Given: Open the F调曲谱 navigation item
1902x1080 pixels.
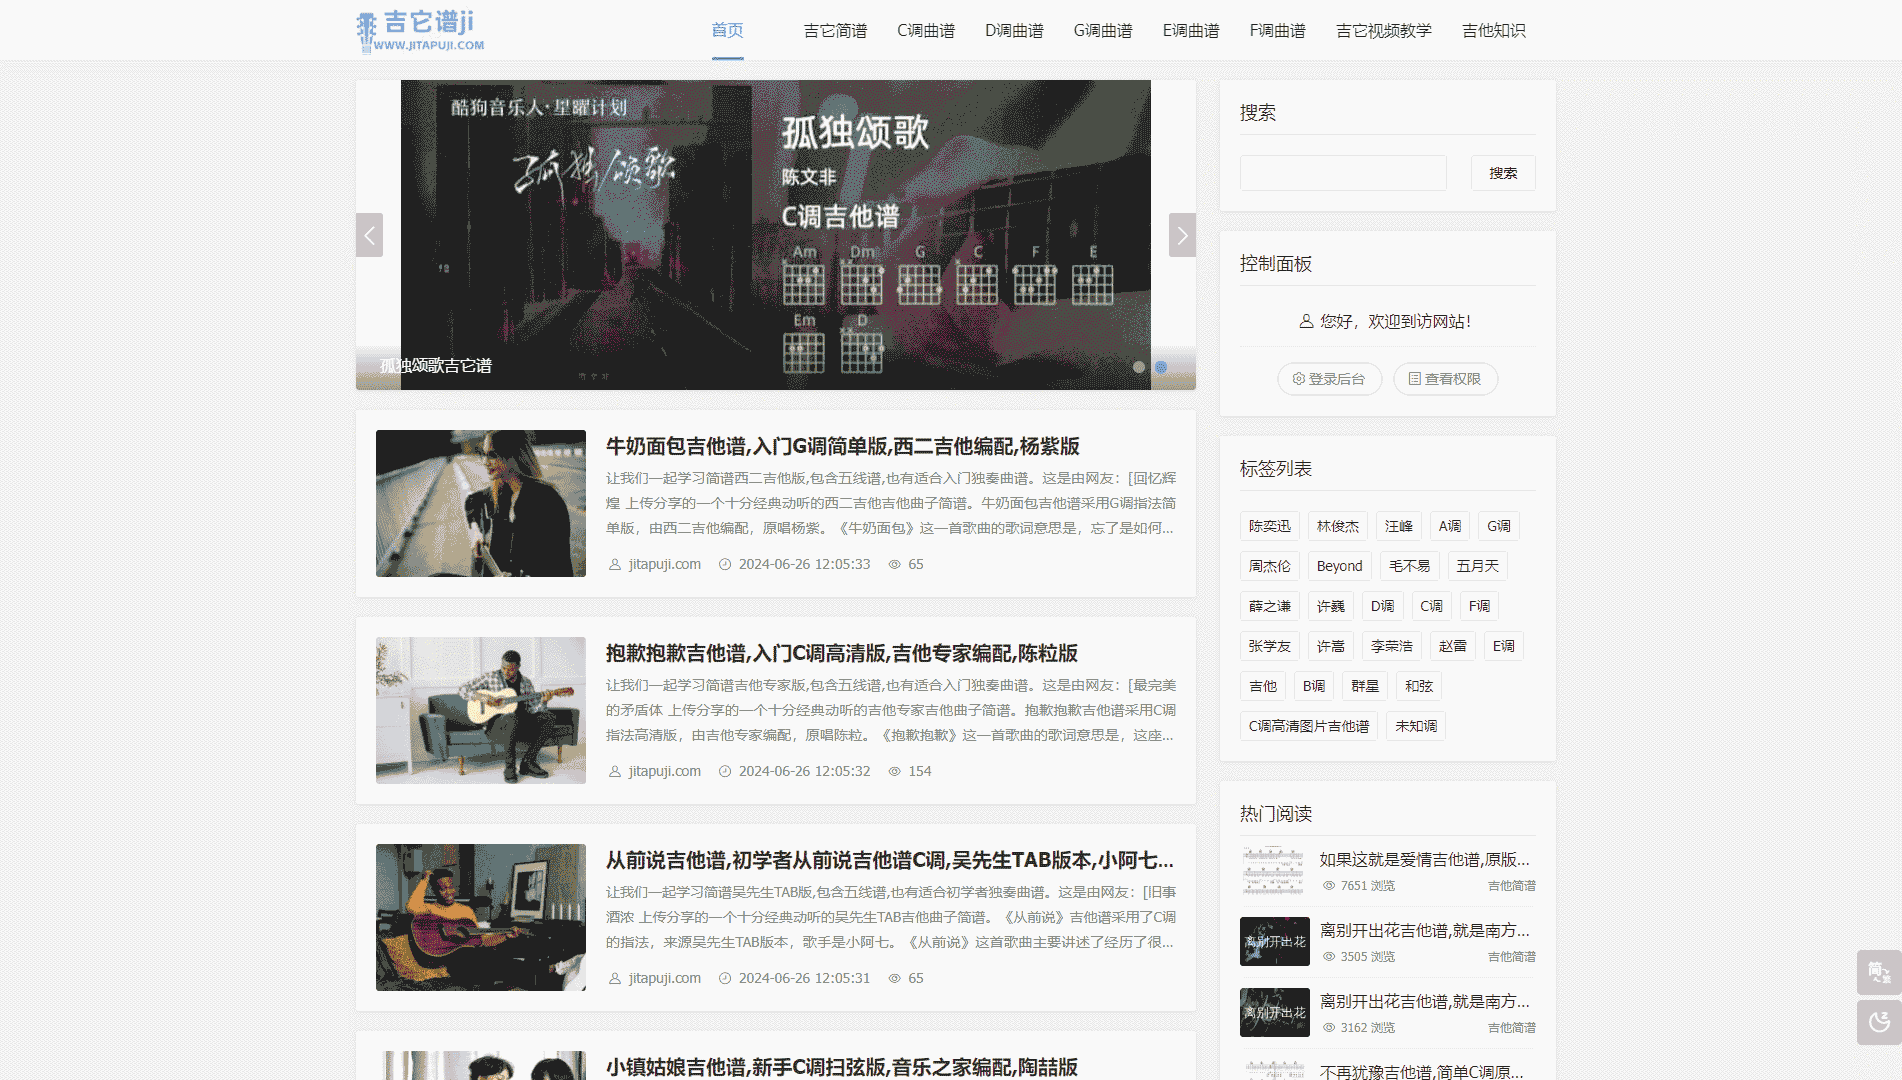Looking at the screenshot, I should (x=1278, y=30).
